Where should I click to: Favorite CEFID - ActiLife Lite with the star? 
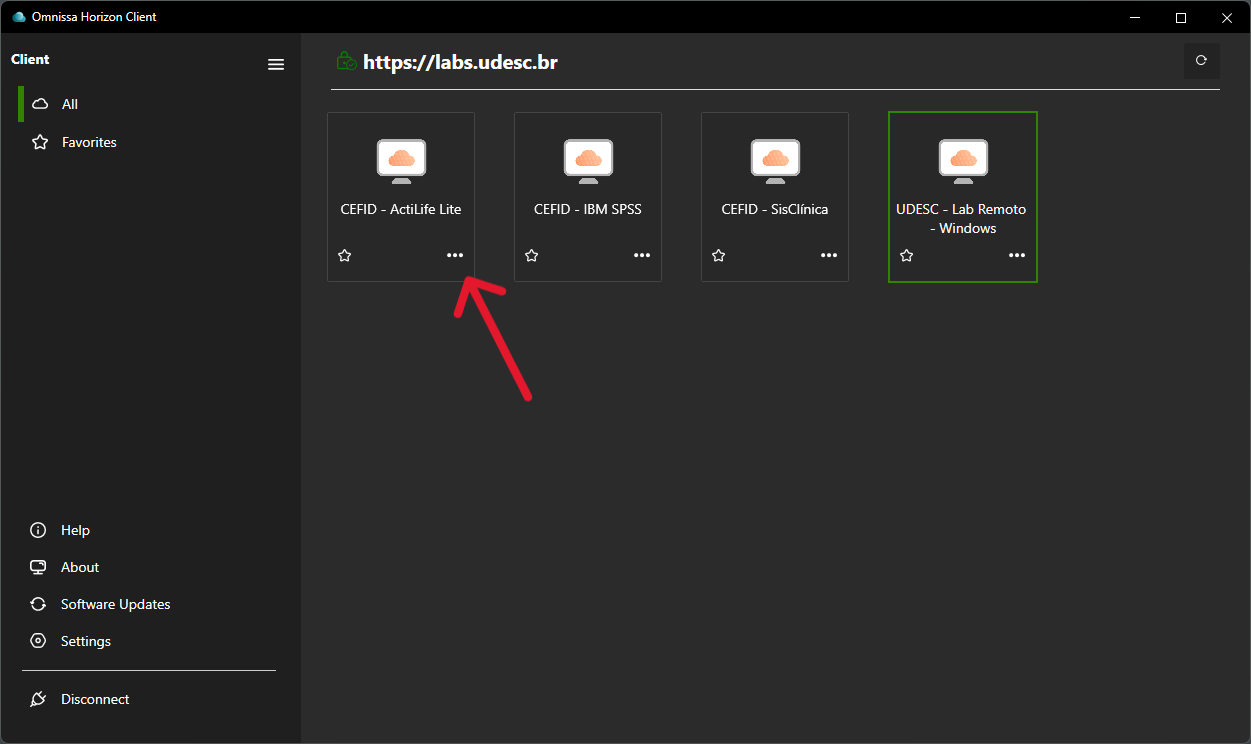[x=345, y=256]
